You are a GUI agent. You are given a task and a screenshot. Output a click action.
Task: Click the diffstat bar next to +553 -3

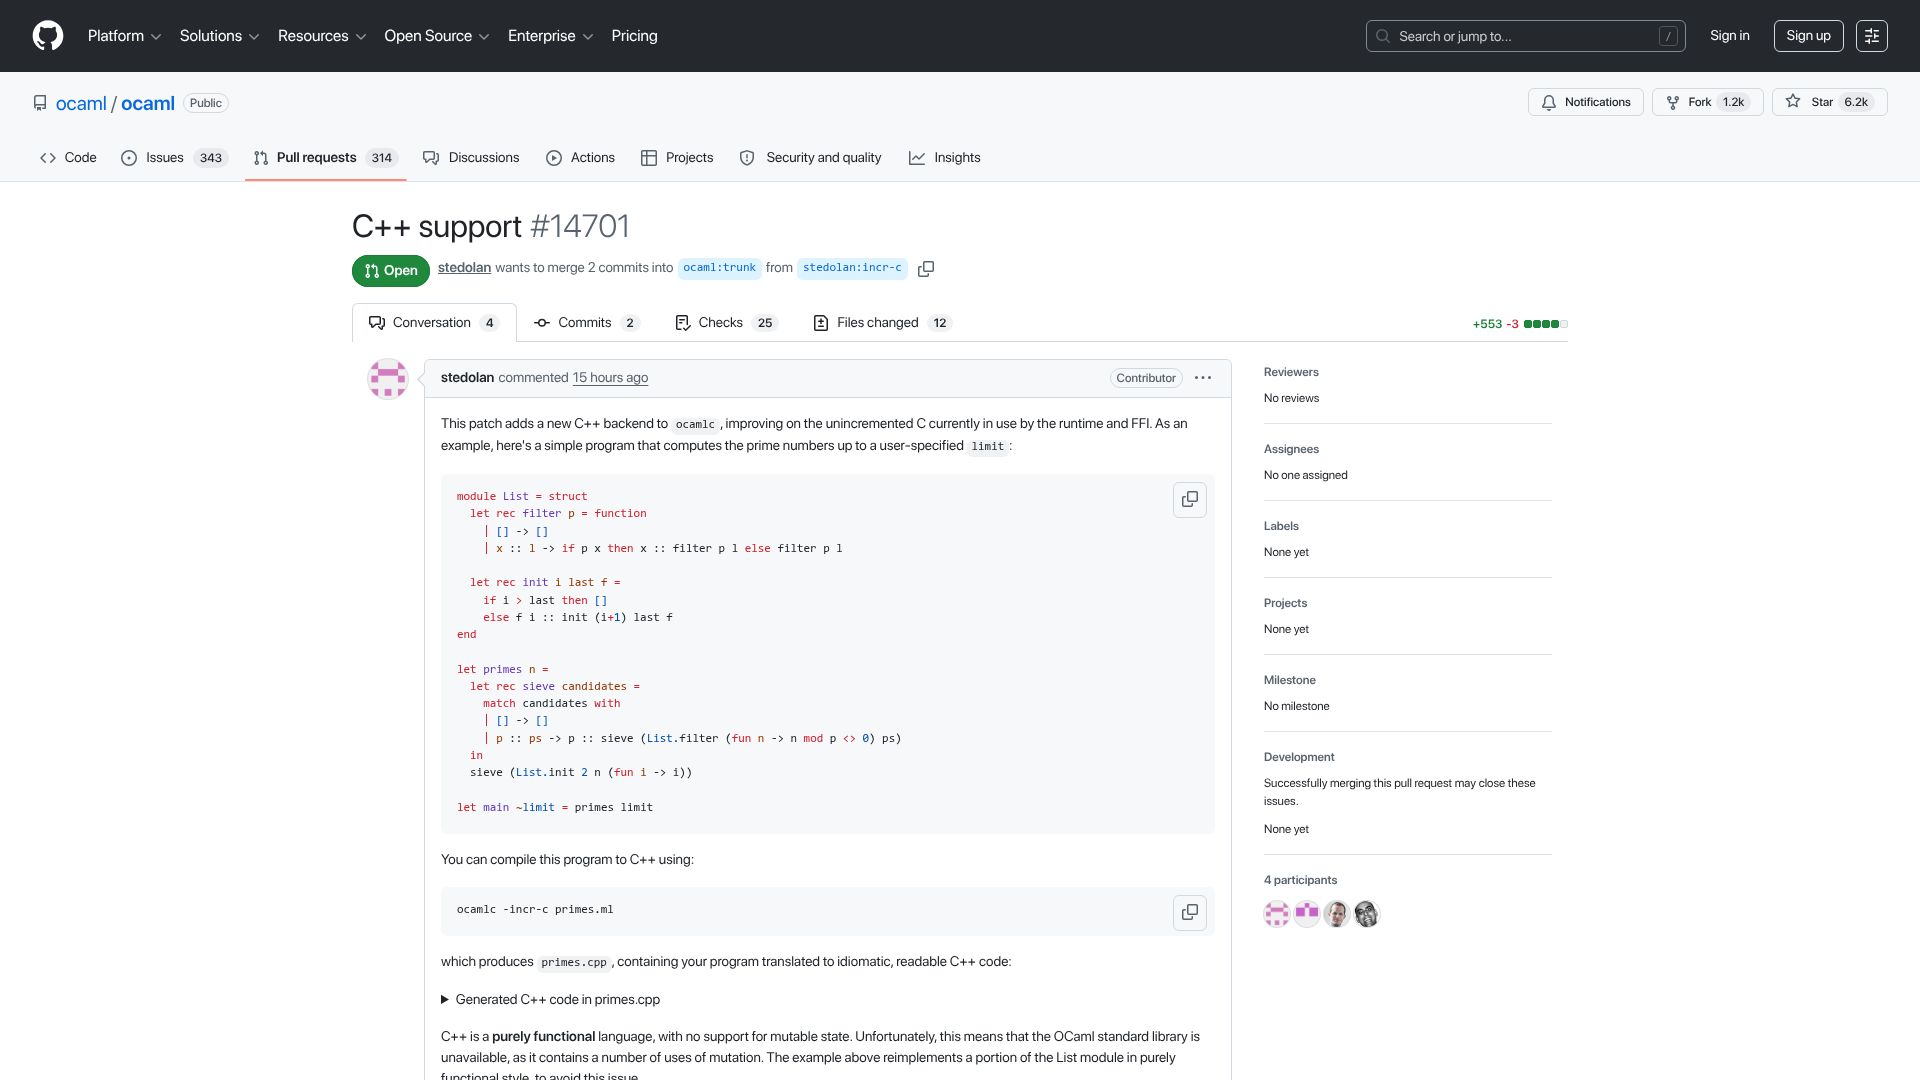point(1545,324)
